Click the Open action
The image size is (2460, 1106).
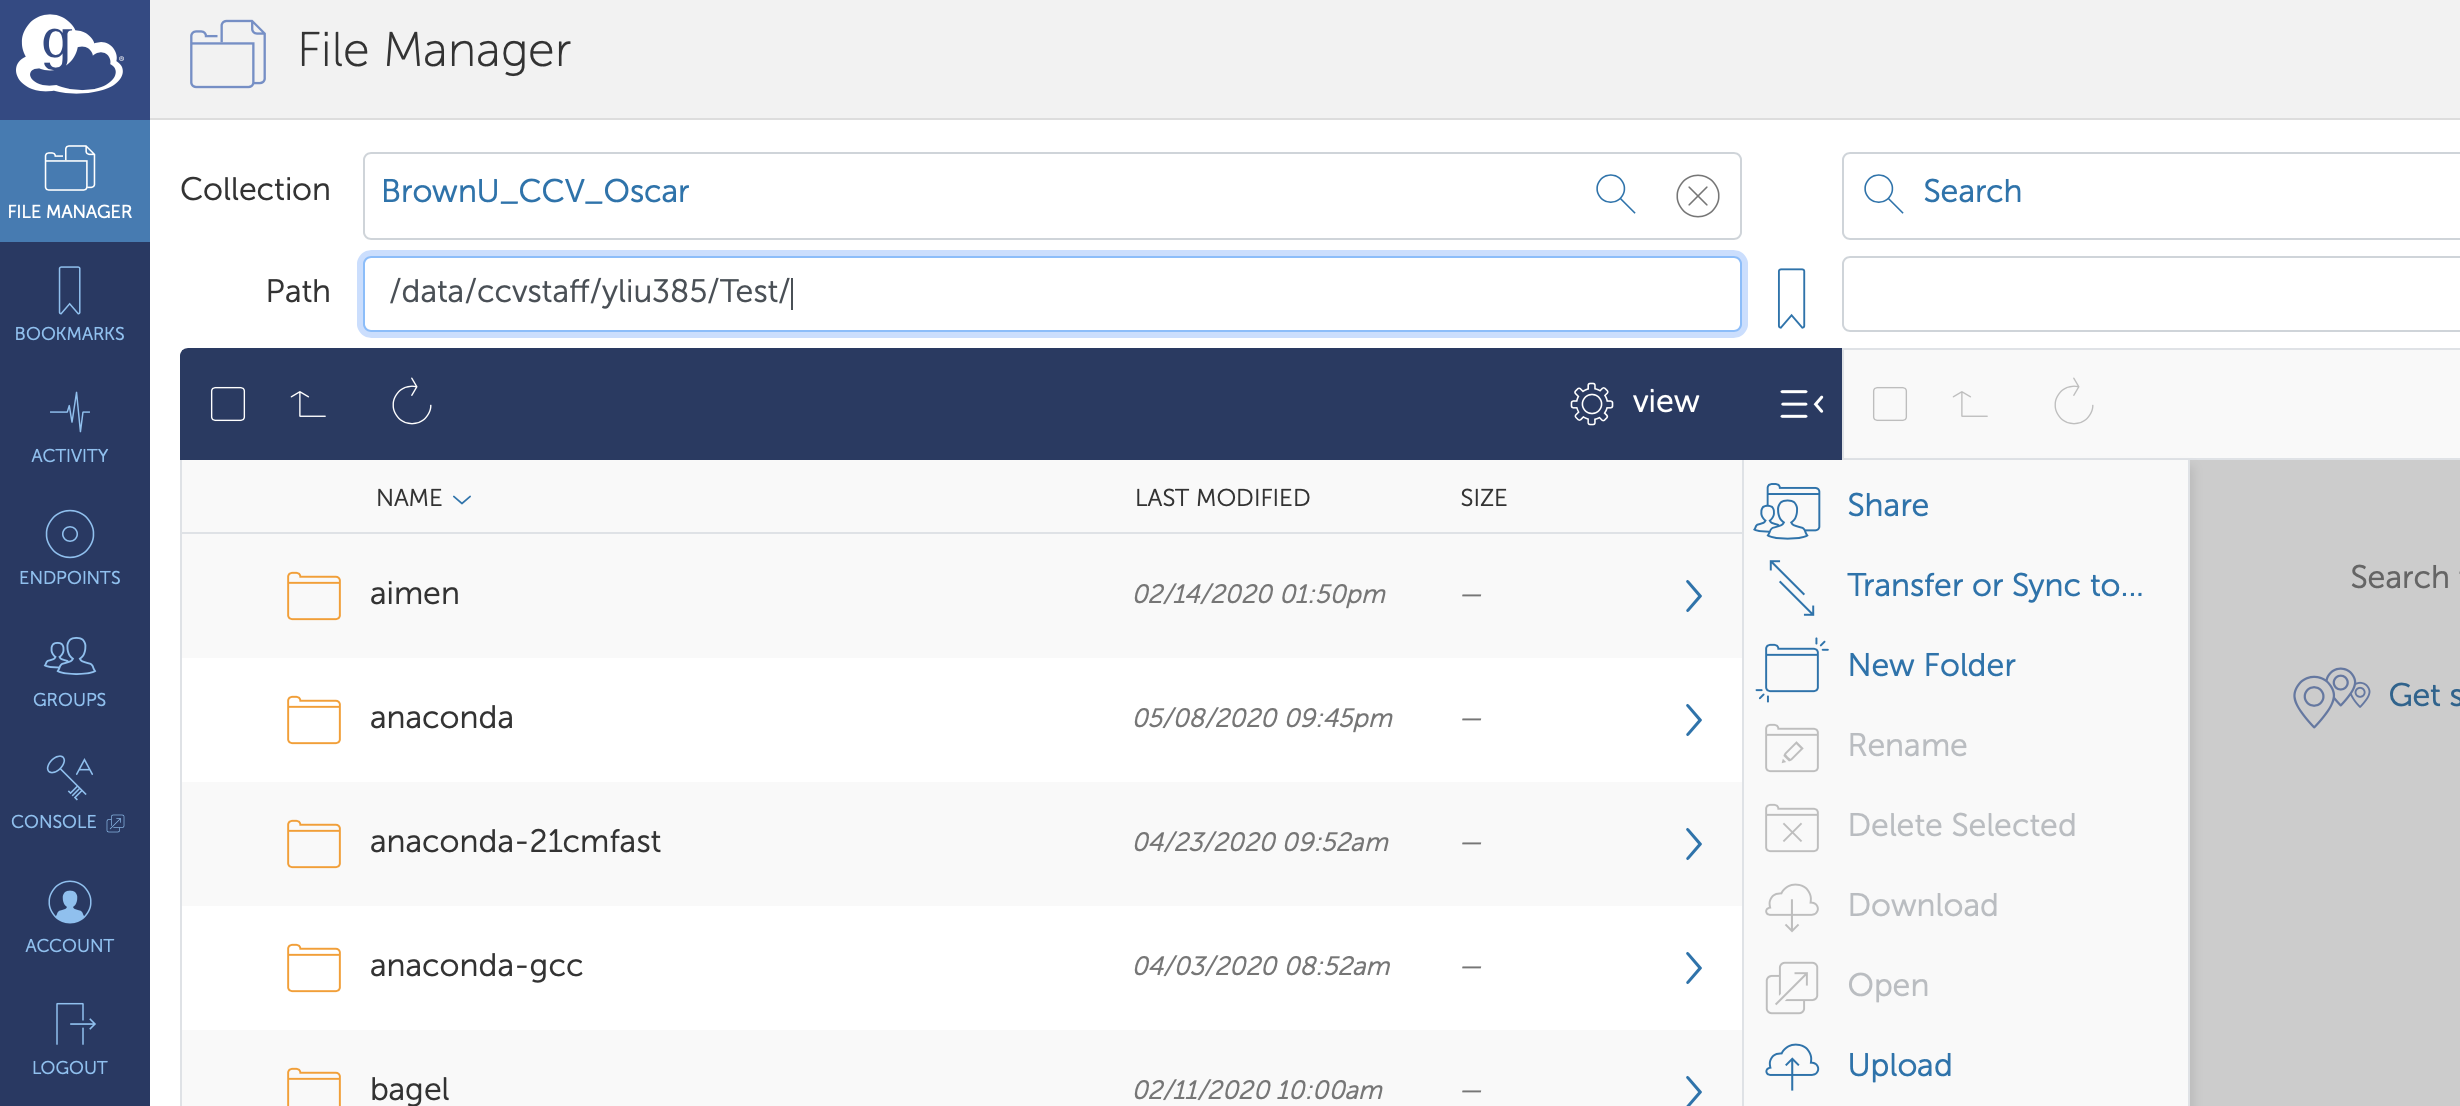(1846, 986)
